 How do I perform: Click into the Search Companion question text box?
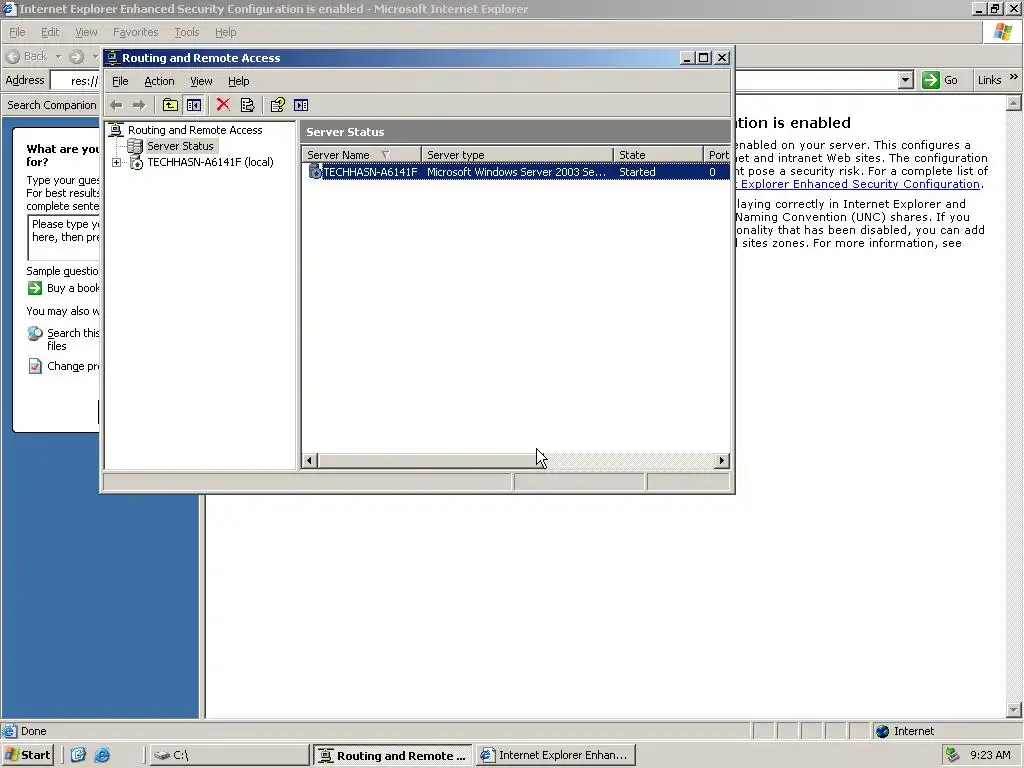64,237
